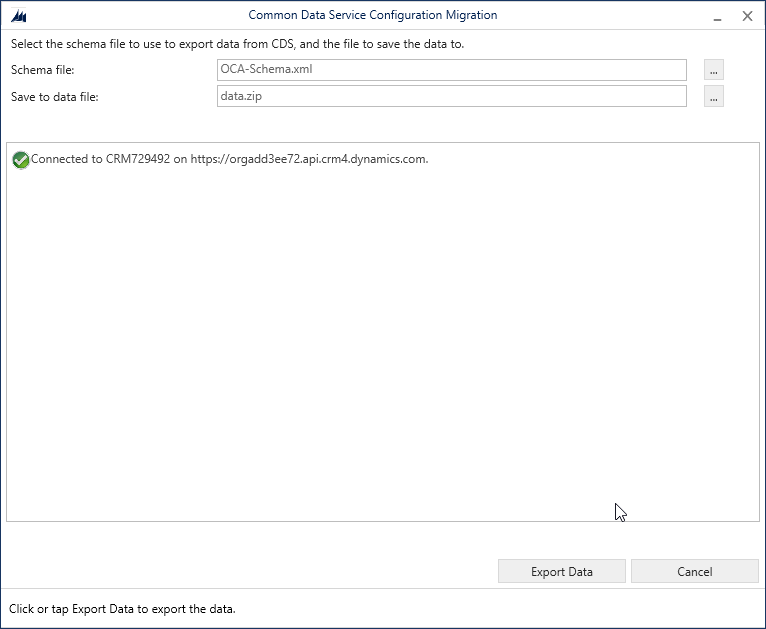Click the 'Save to data file:' label
This screenshot has height=629, width=766.
[55, 97]
